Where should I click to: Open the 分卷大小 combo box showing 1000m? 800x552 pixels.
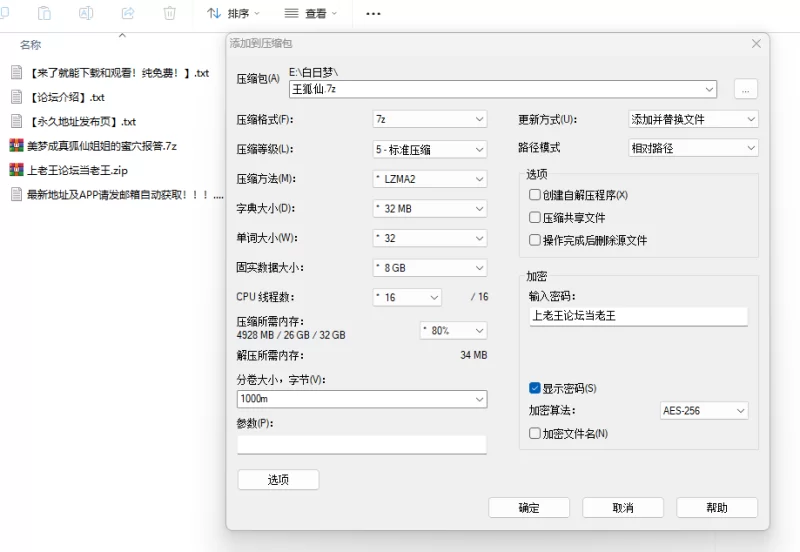362,399
